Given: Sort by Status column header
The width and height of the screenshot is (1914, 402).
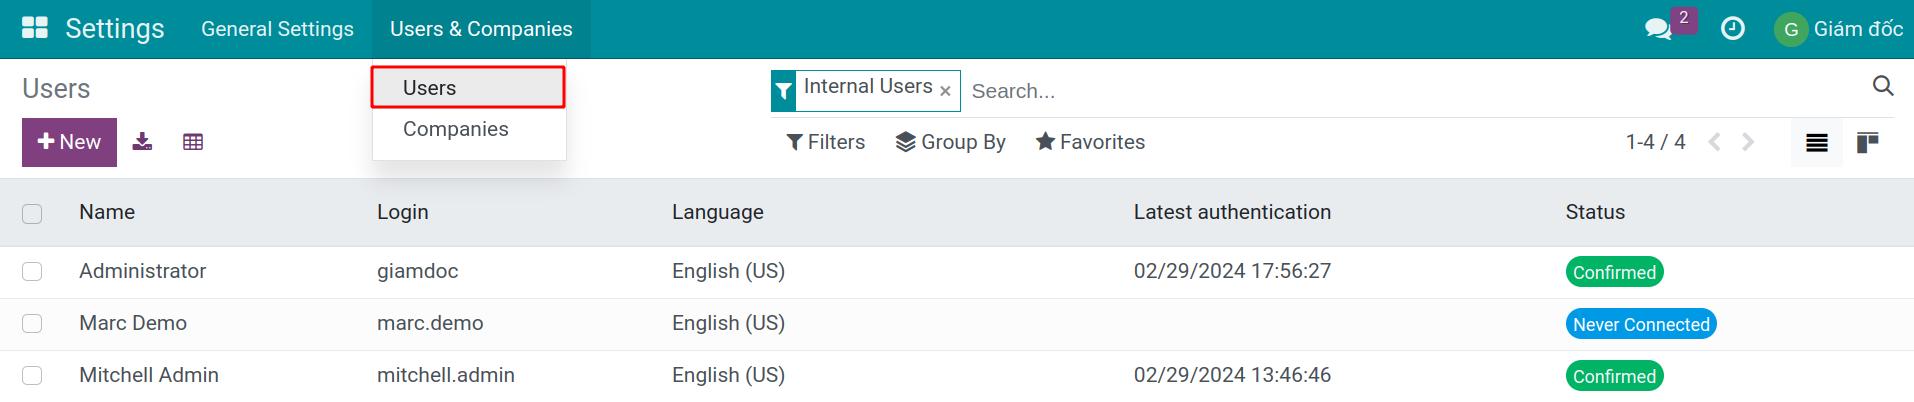Looking at the screenshot, I should click(x=1595, y=212).
